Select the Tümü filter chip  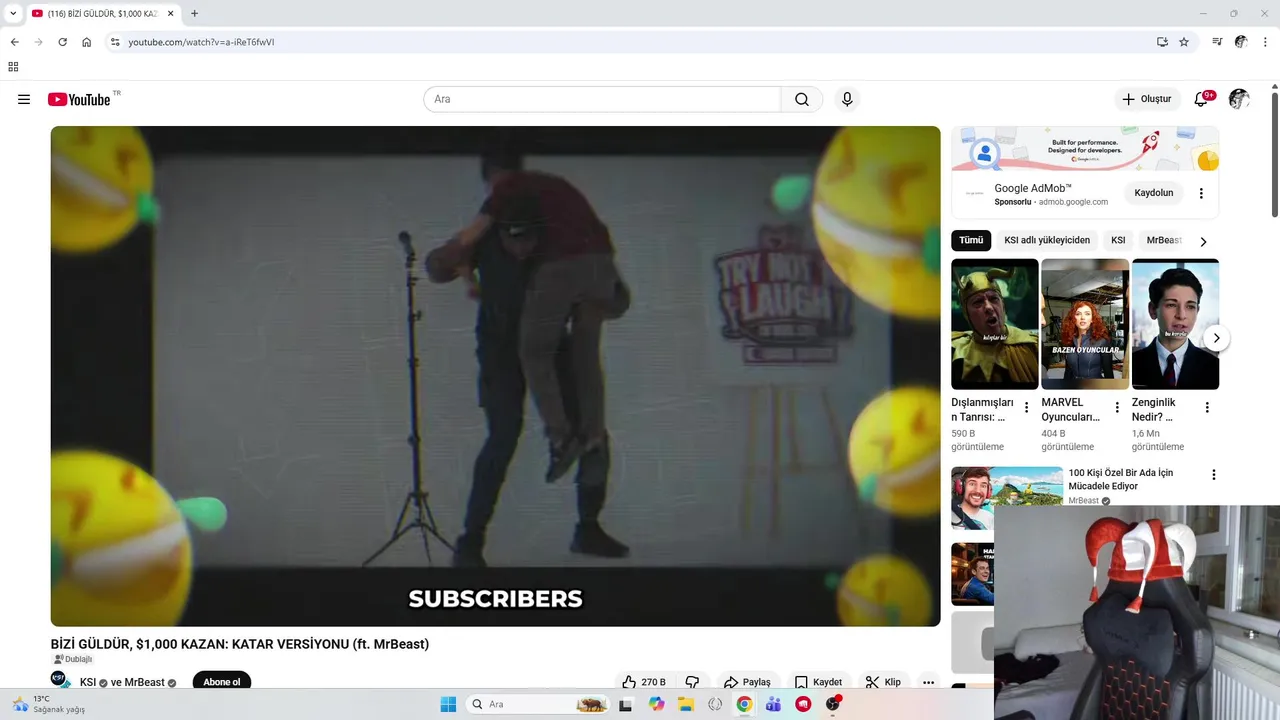click(x=971, y=240)
